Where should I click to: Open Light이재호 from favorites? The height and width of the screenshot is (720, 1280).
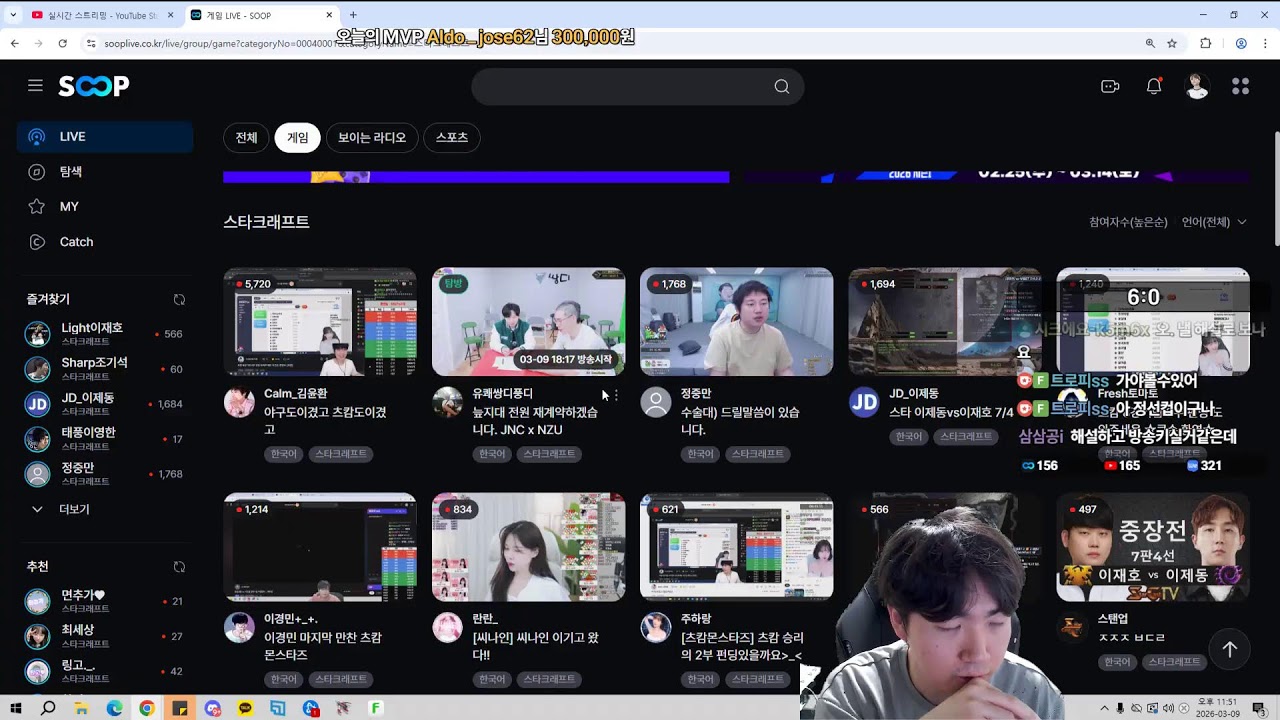click(105, 334)
